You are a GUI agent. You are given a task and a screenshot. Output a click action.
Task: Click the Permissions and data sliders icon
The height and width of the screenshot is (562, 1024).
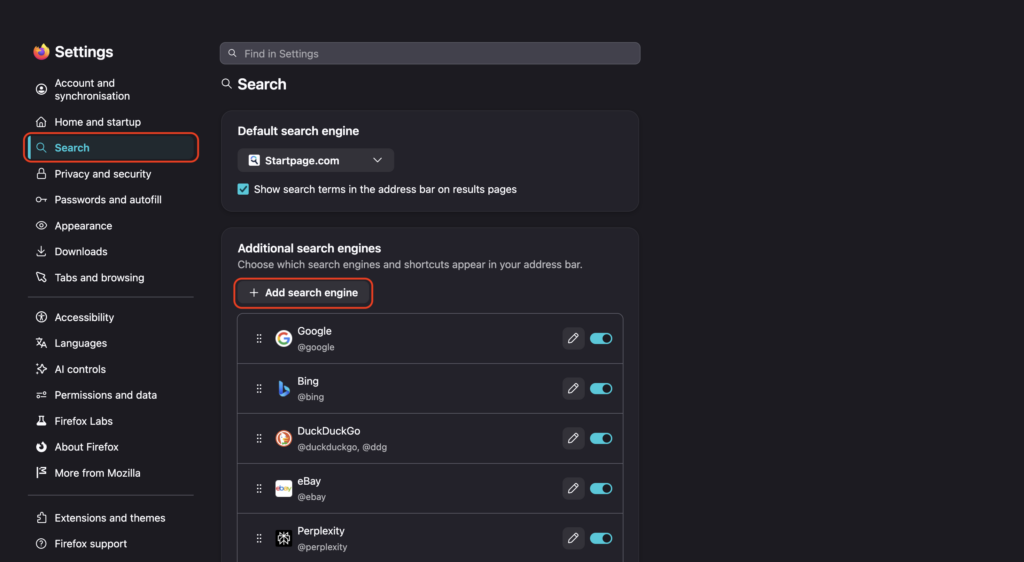tap(41, 395)
